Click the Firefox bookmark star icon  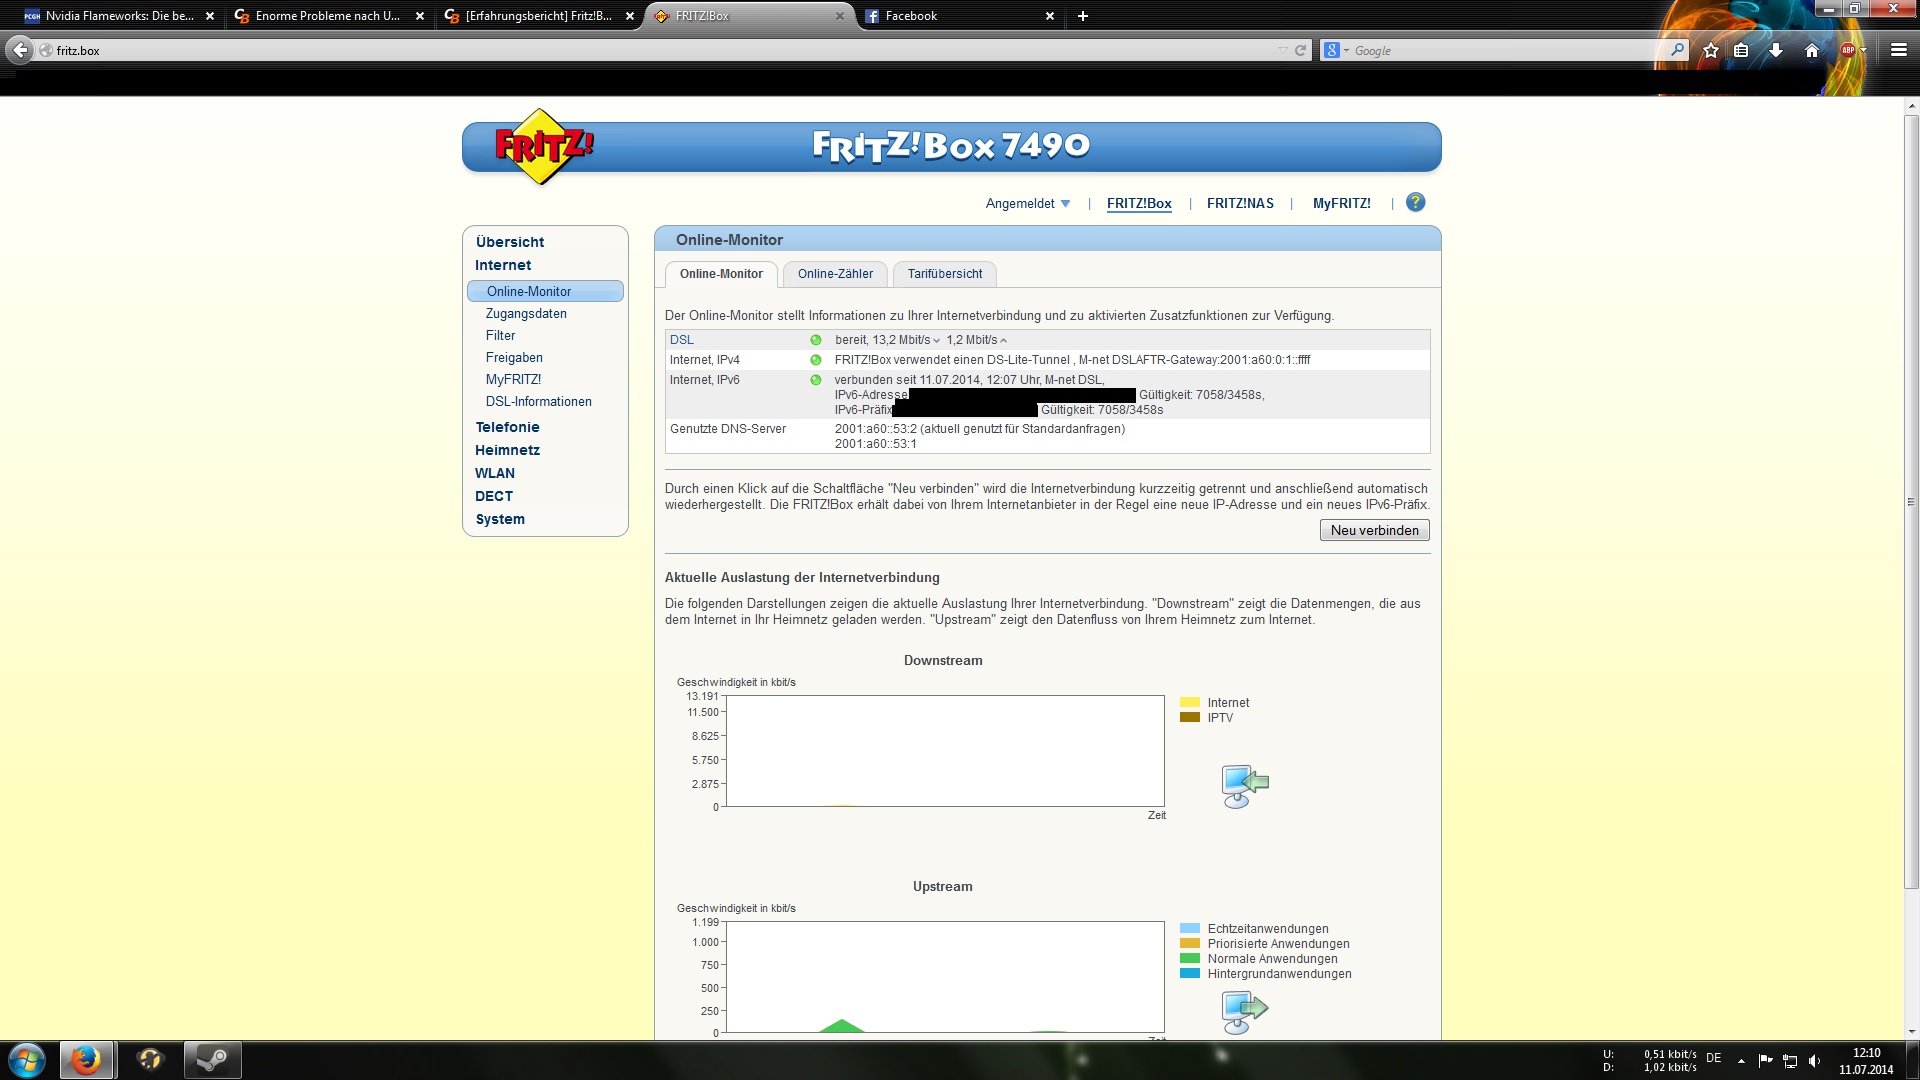click(1711, 50)
